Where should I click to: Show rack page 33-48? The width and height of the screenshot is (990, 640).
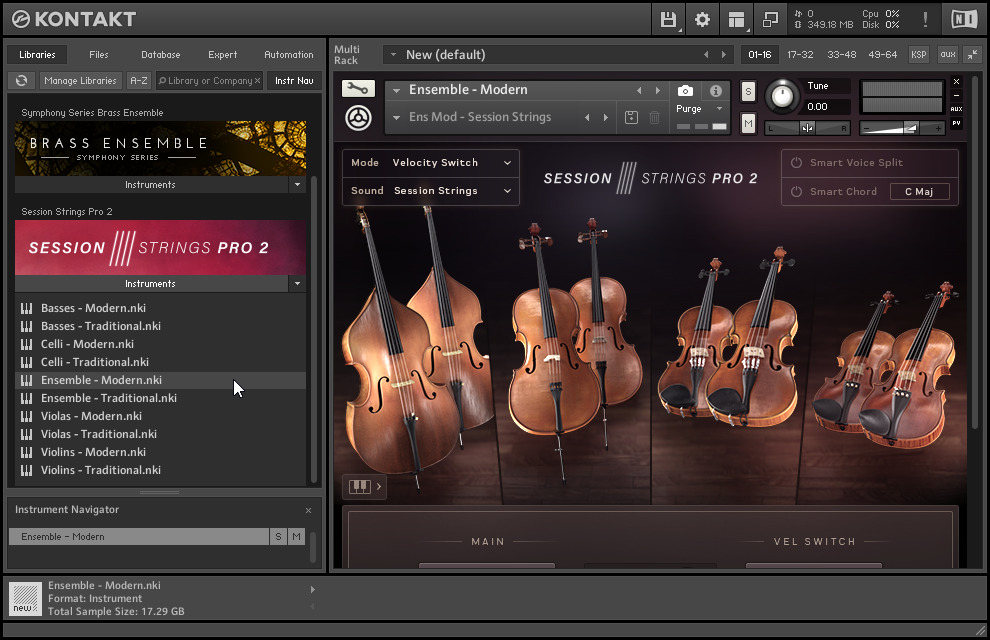point(842,55)
